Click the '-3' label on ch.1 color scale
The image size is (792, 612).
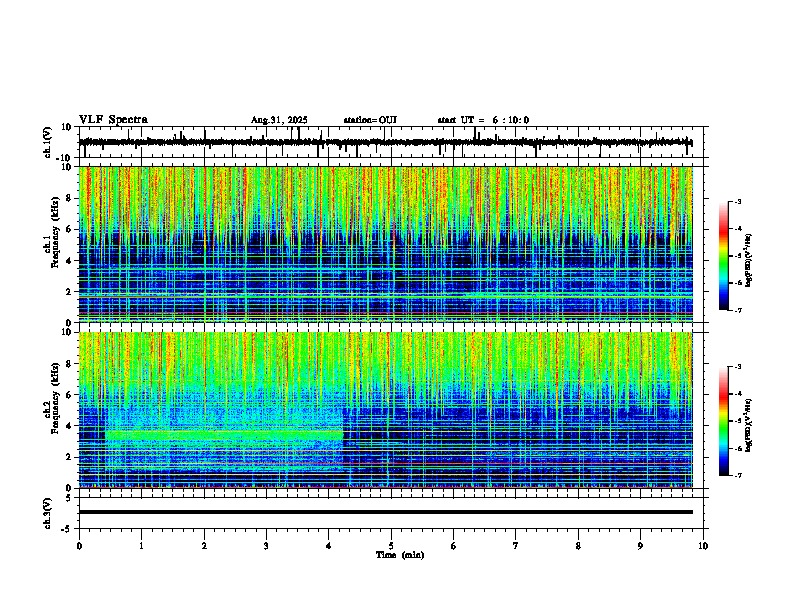point(737,202)
